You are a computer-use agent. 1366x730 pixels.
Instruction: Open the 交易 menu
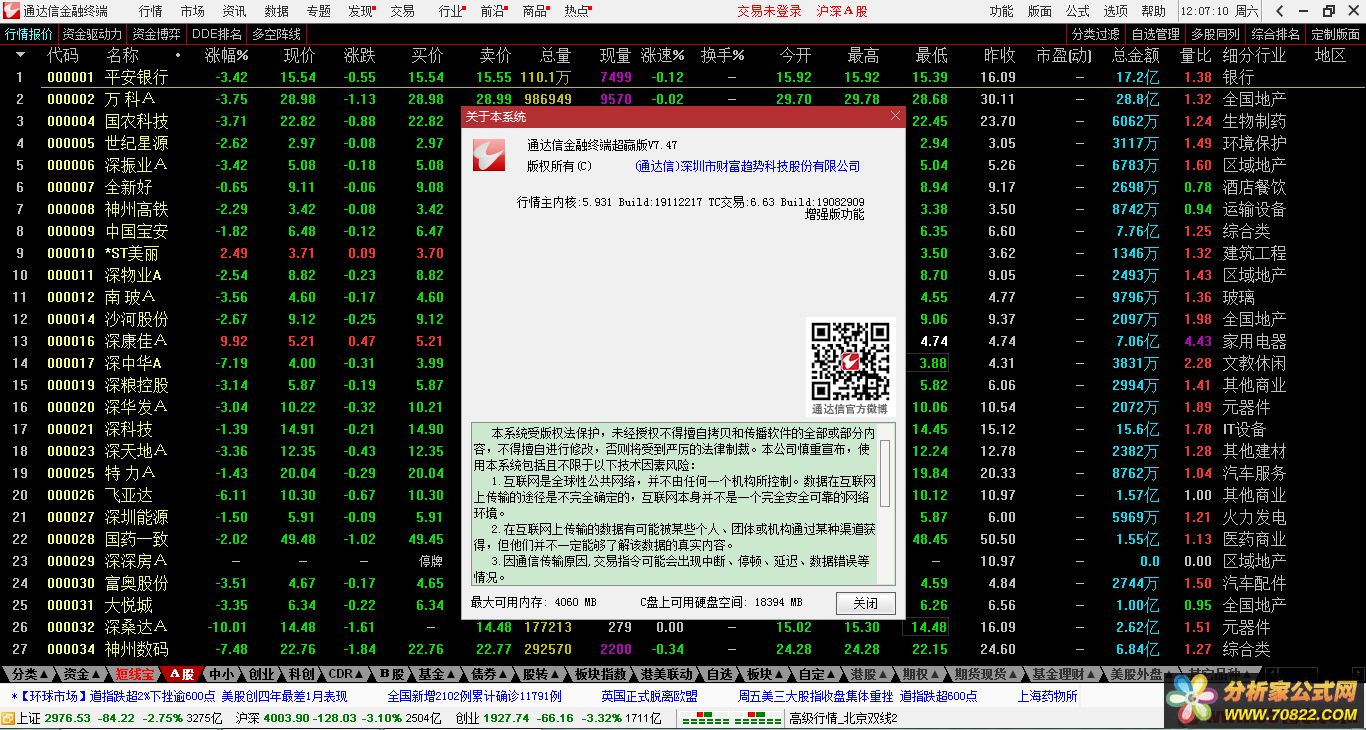tap(402, 11)
